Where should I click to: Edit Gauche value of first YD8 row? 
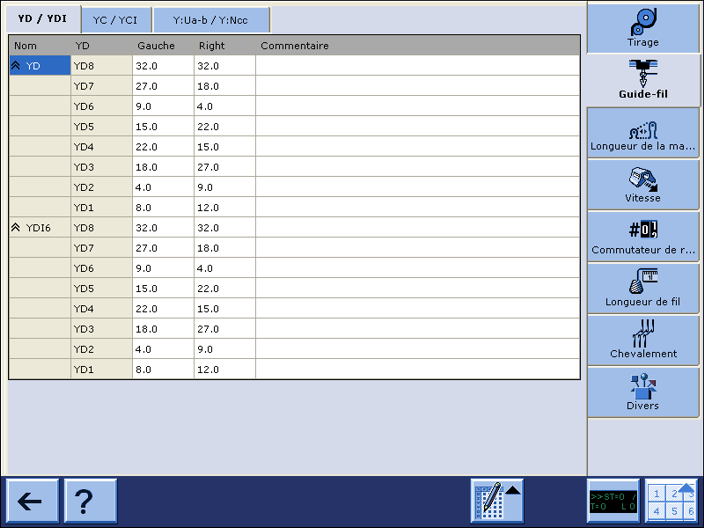pos(163,66)
